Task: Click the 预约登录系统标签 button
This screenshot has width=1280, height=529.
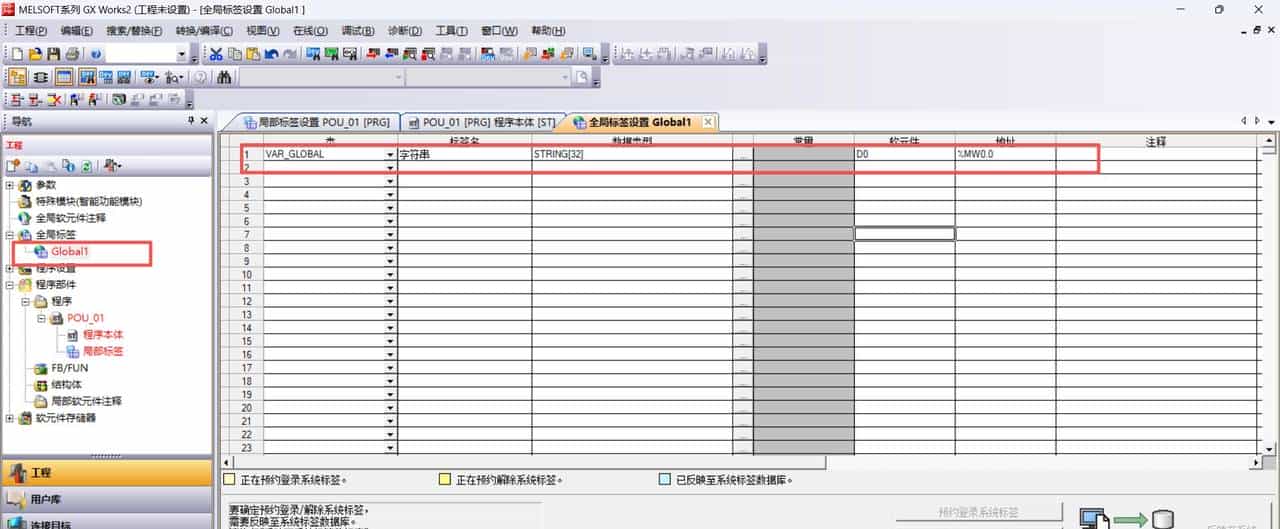Action: (x=978, y=512)
